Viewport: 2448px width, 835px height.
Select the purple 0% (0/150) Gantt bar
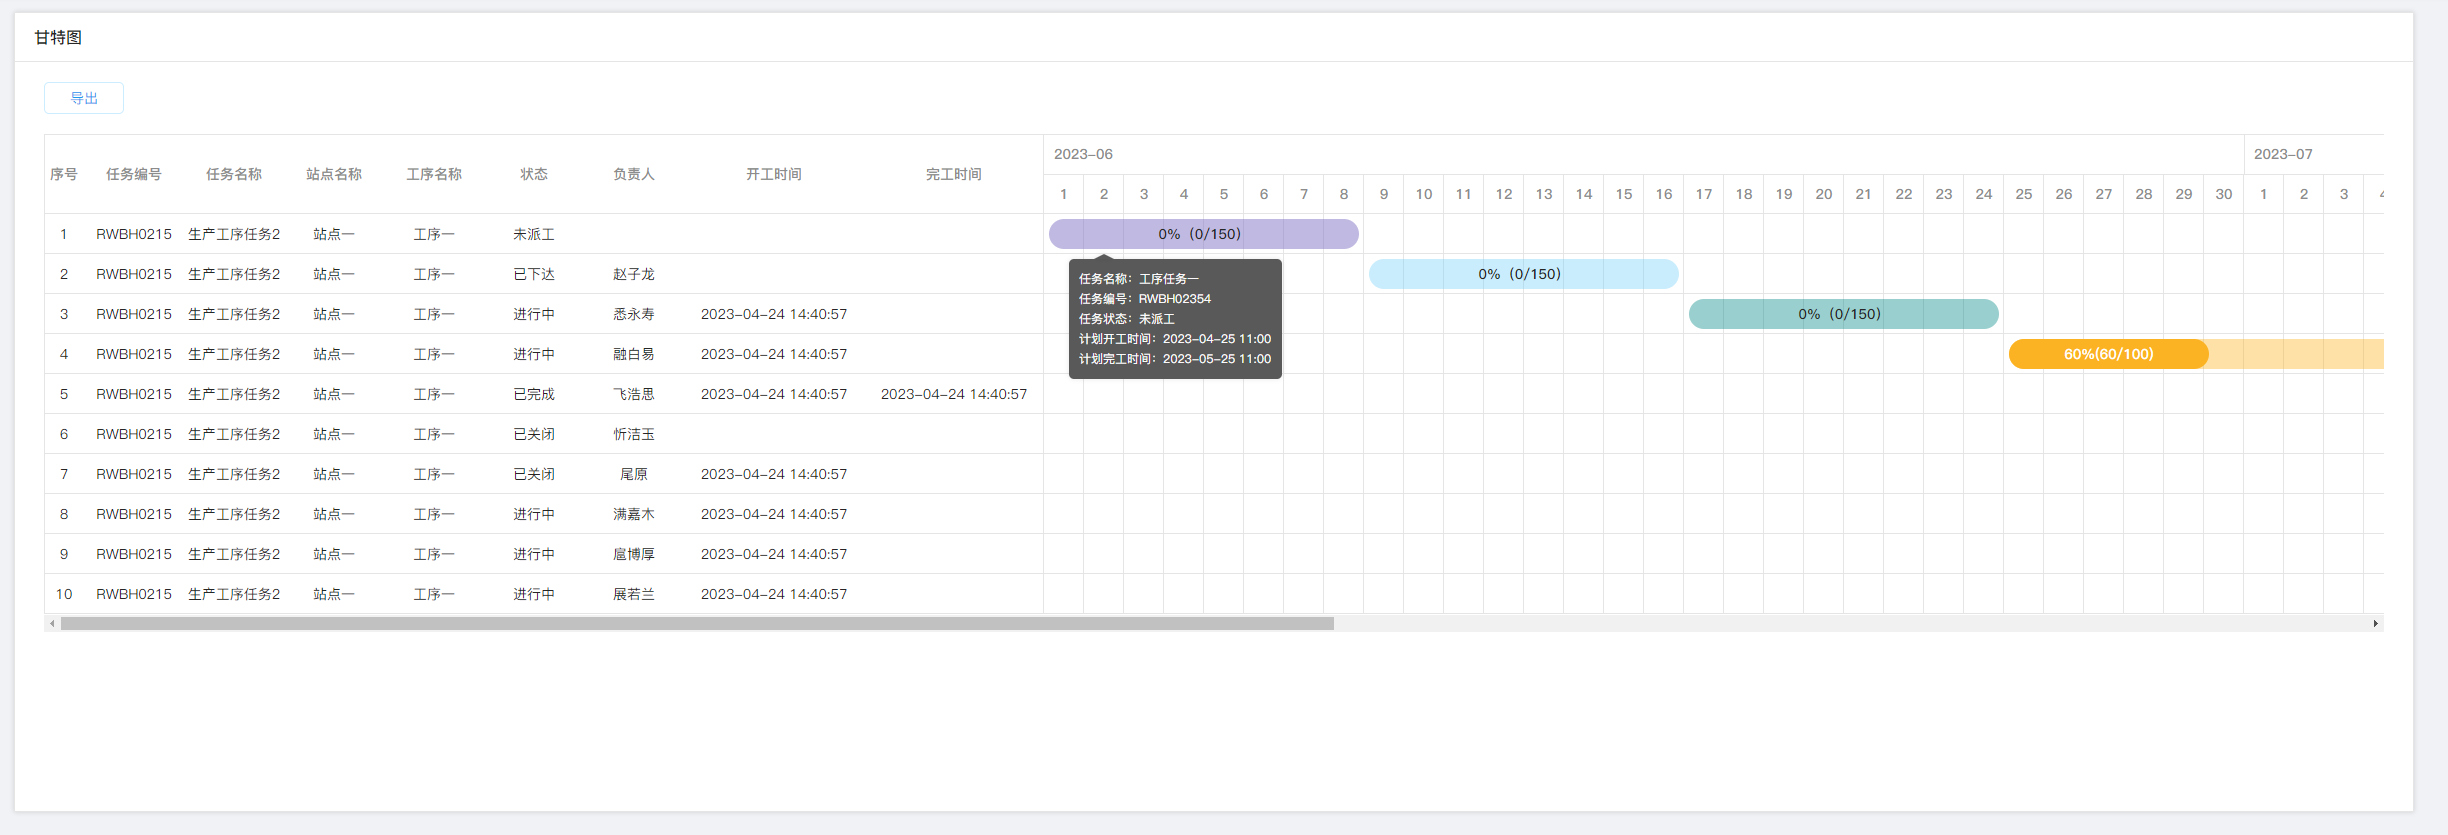pos(1203,234)
